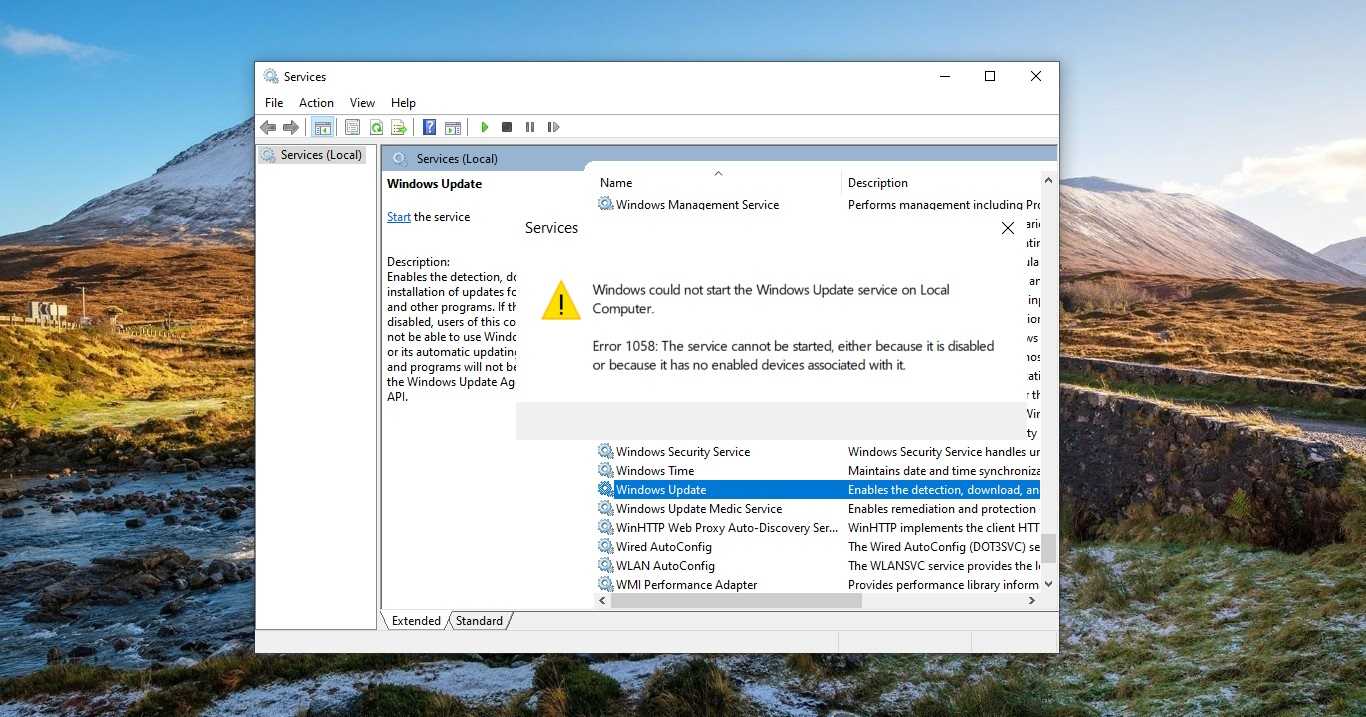Click the Error 1058 message text
This screenshot has width=1366, height=717.
[793, 355]
